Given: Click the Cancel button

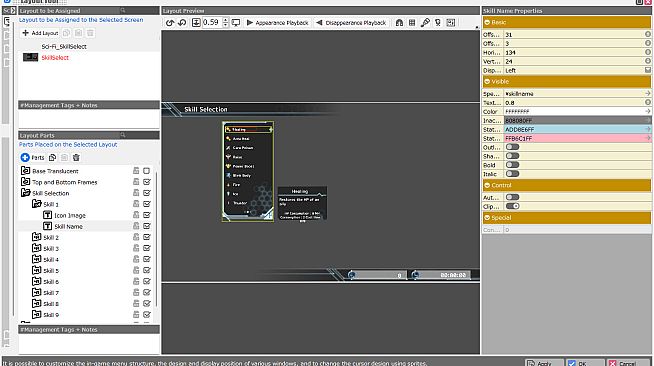Looking at the screenshot, I should [627, 363].
